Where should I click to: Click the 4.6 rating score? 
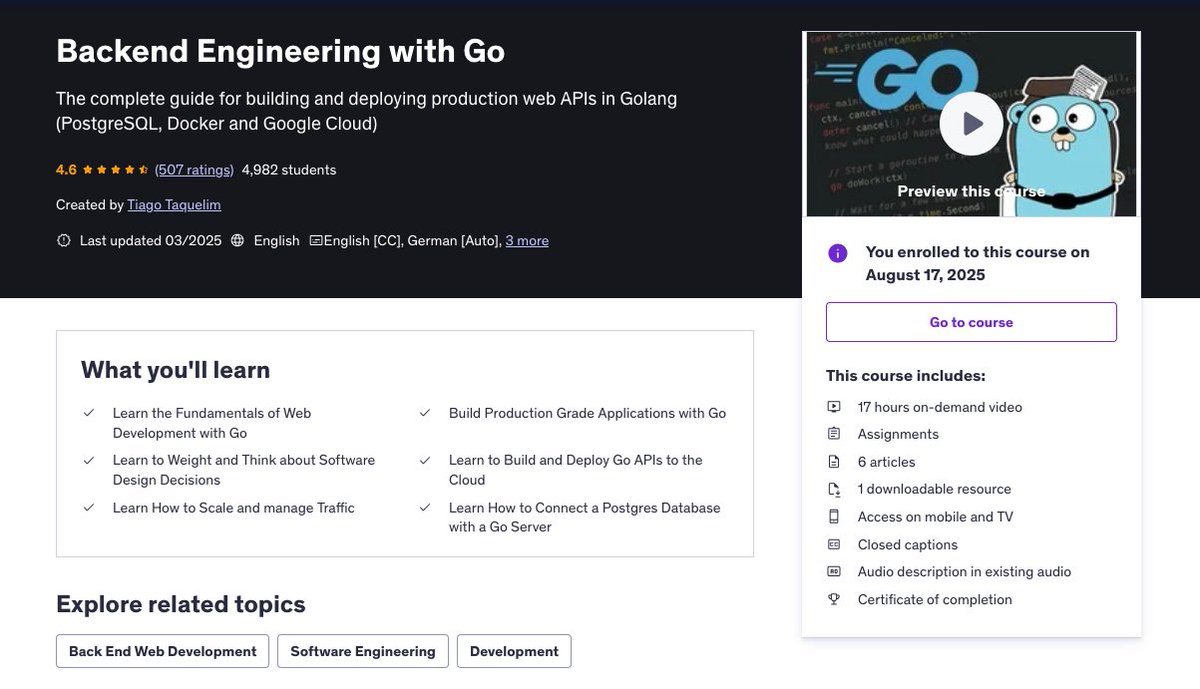click(x=66, y=170)
